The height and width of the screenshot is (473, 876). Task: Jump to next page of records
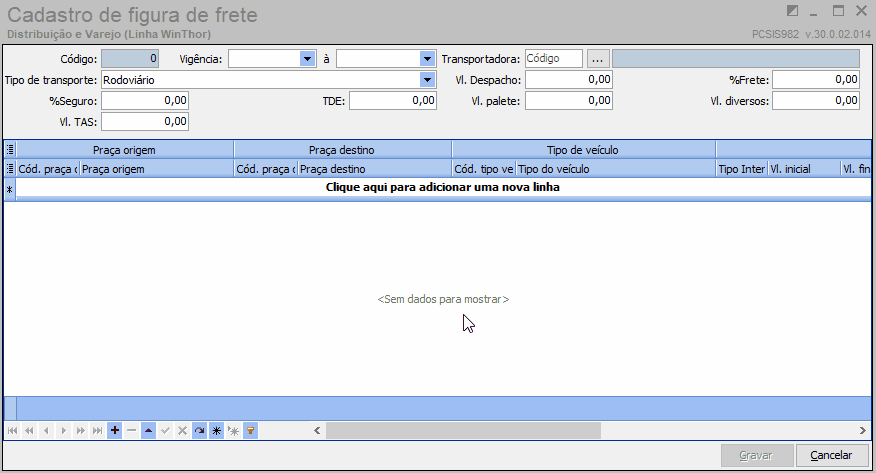click(x=80, y=431)
